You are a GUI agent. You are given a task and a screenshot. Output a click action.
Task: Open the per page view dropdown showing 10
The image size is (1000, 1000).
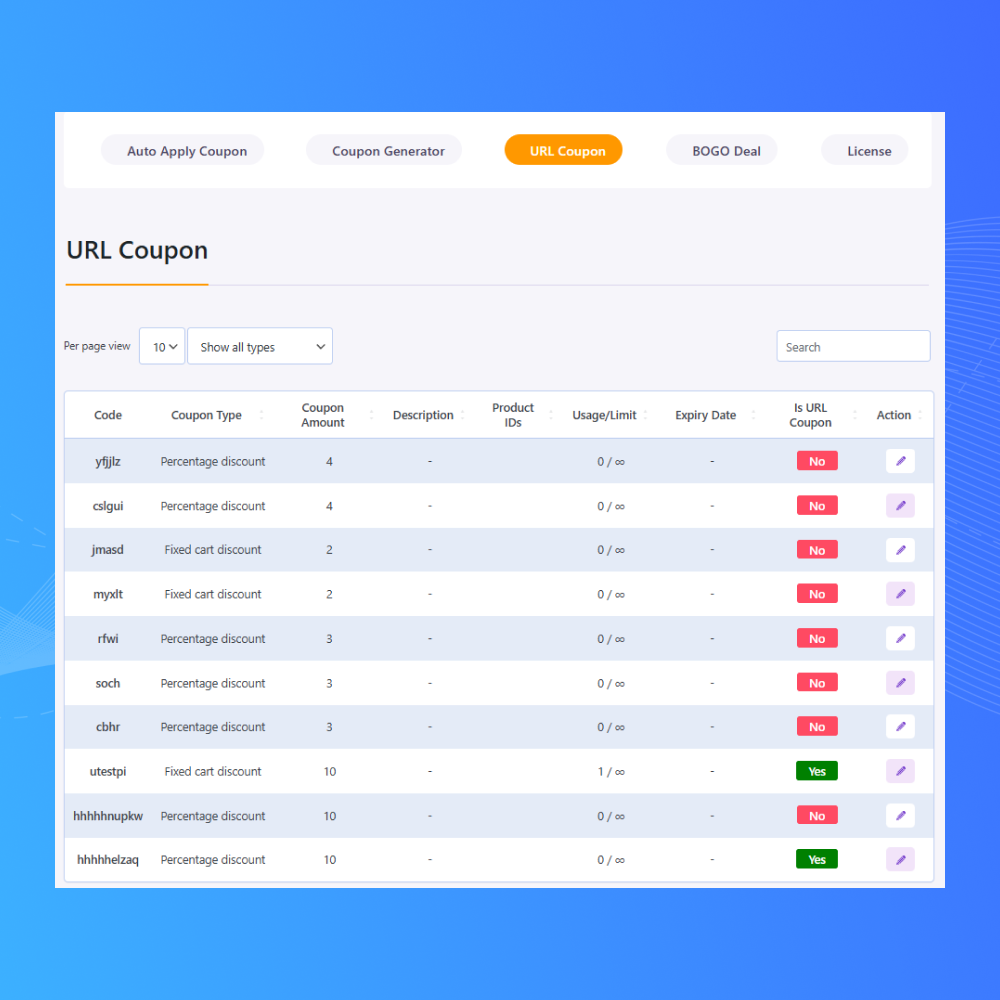tap(162, 346)
